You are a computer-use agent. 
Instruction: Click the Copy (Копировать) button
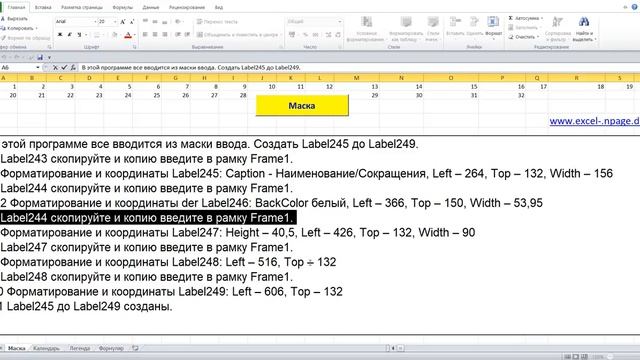(x=18, y=28)
